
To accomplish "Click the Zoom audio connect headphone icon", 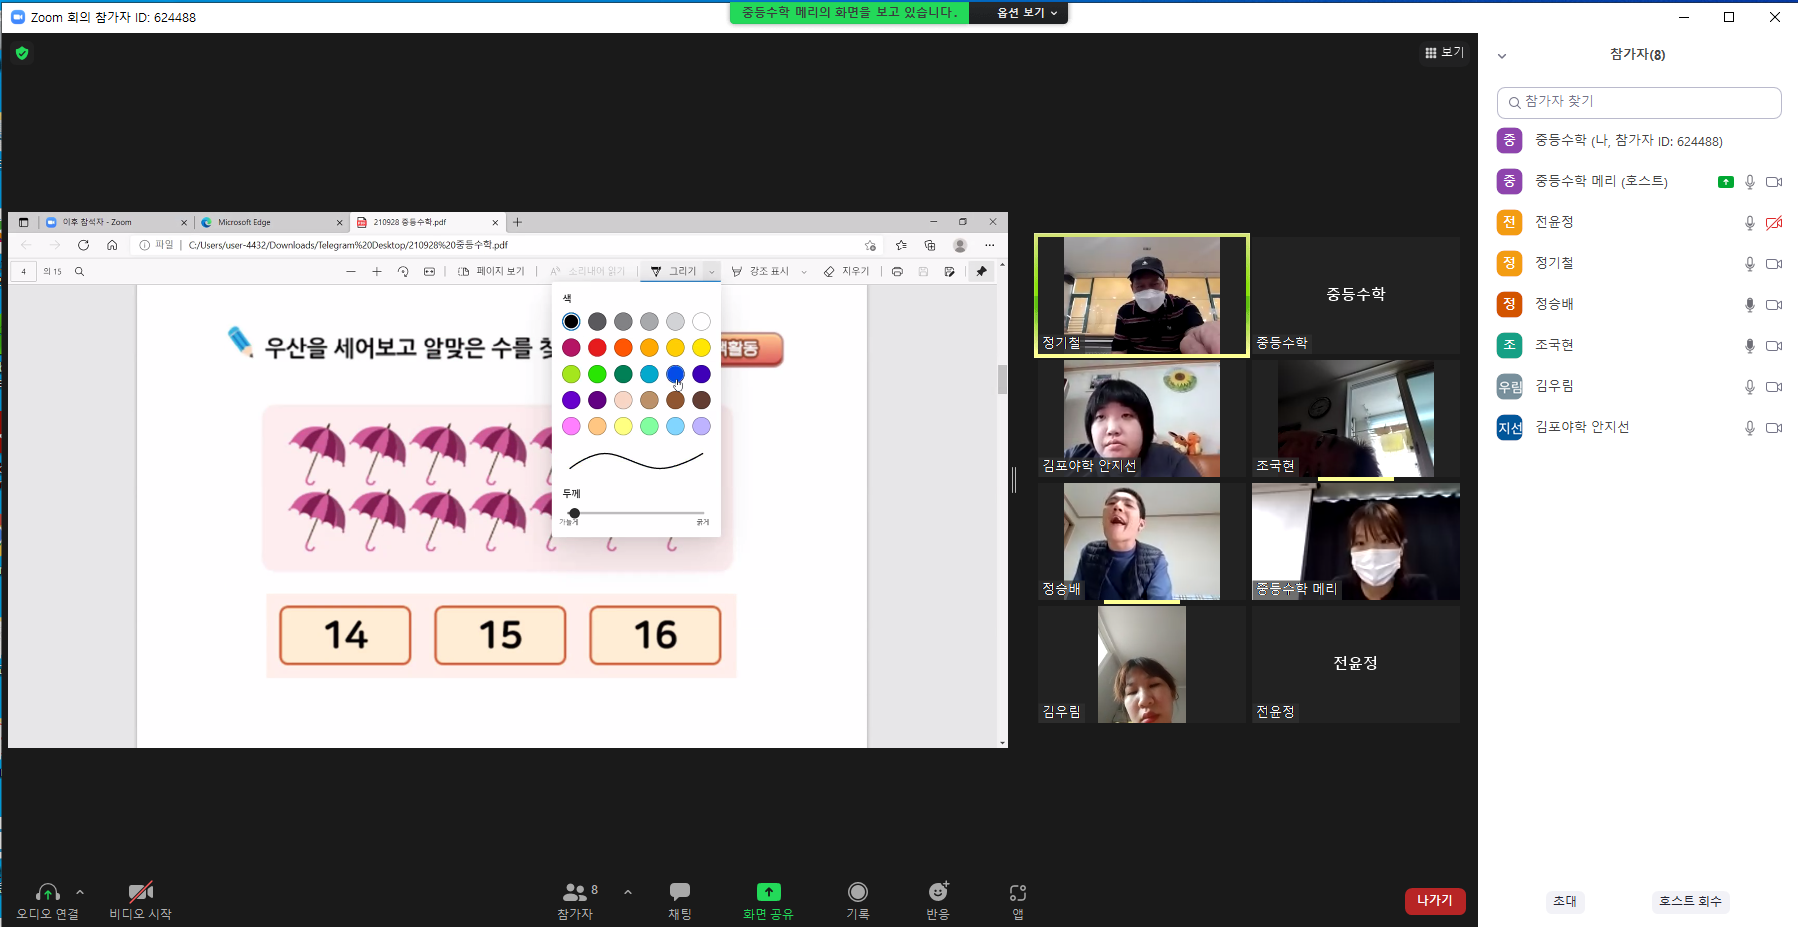I will pyautogui.click(x=47, y=892).
